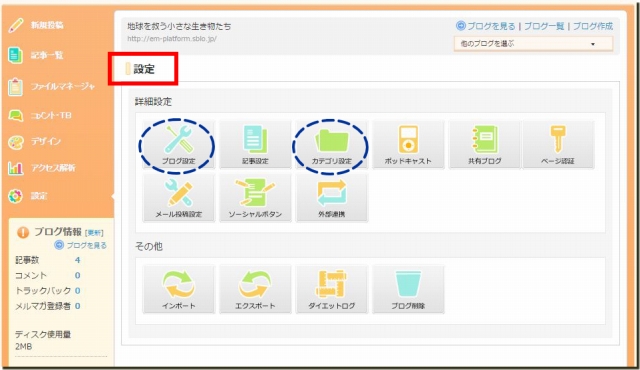Viewport: 640px width, 370px height.
Task: Open the ブログ設定 wrench icon
Action: 178,144
